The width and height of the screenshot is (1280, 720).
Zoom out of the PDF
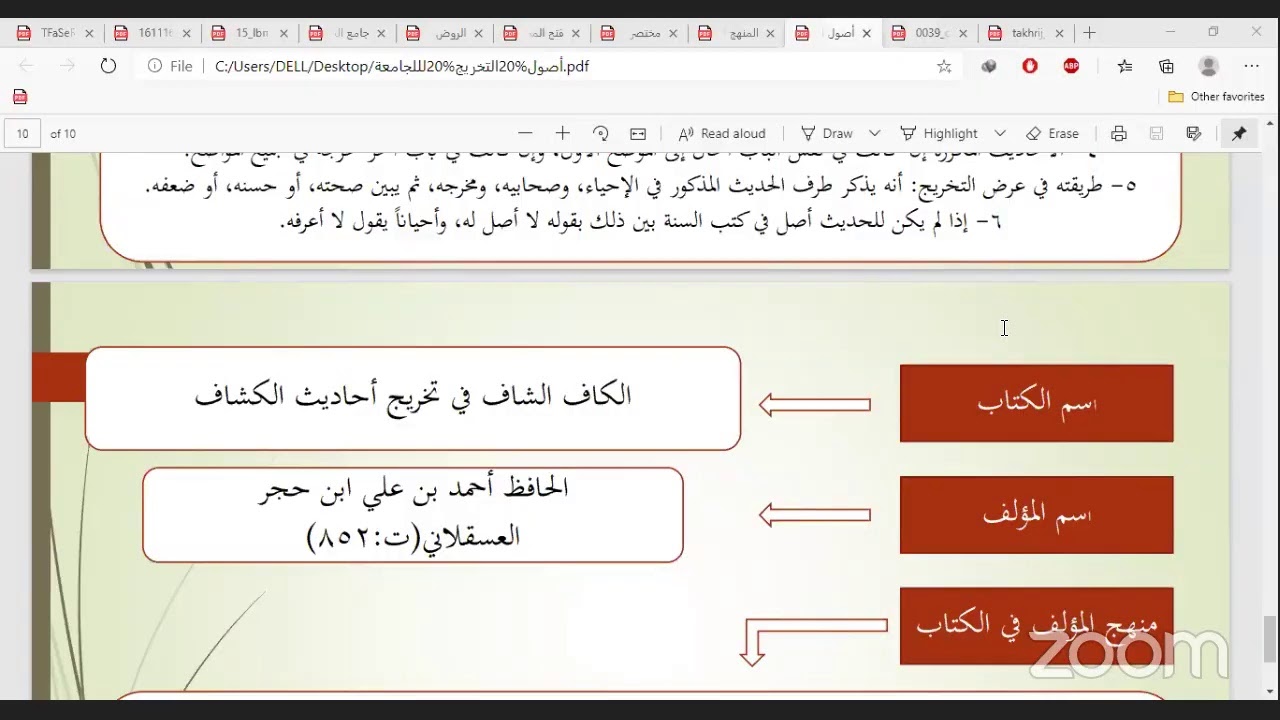[x=525, y=133]
